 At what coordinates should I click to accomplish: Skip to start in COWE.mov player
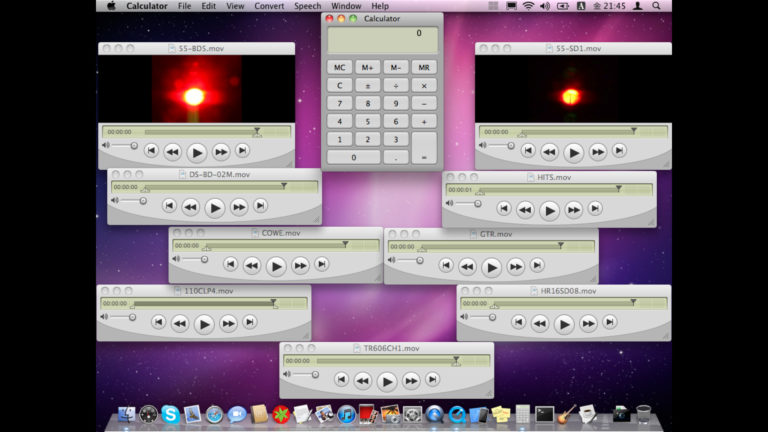pos(230,265)
